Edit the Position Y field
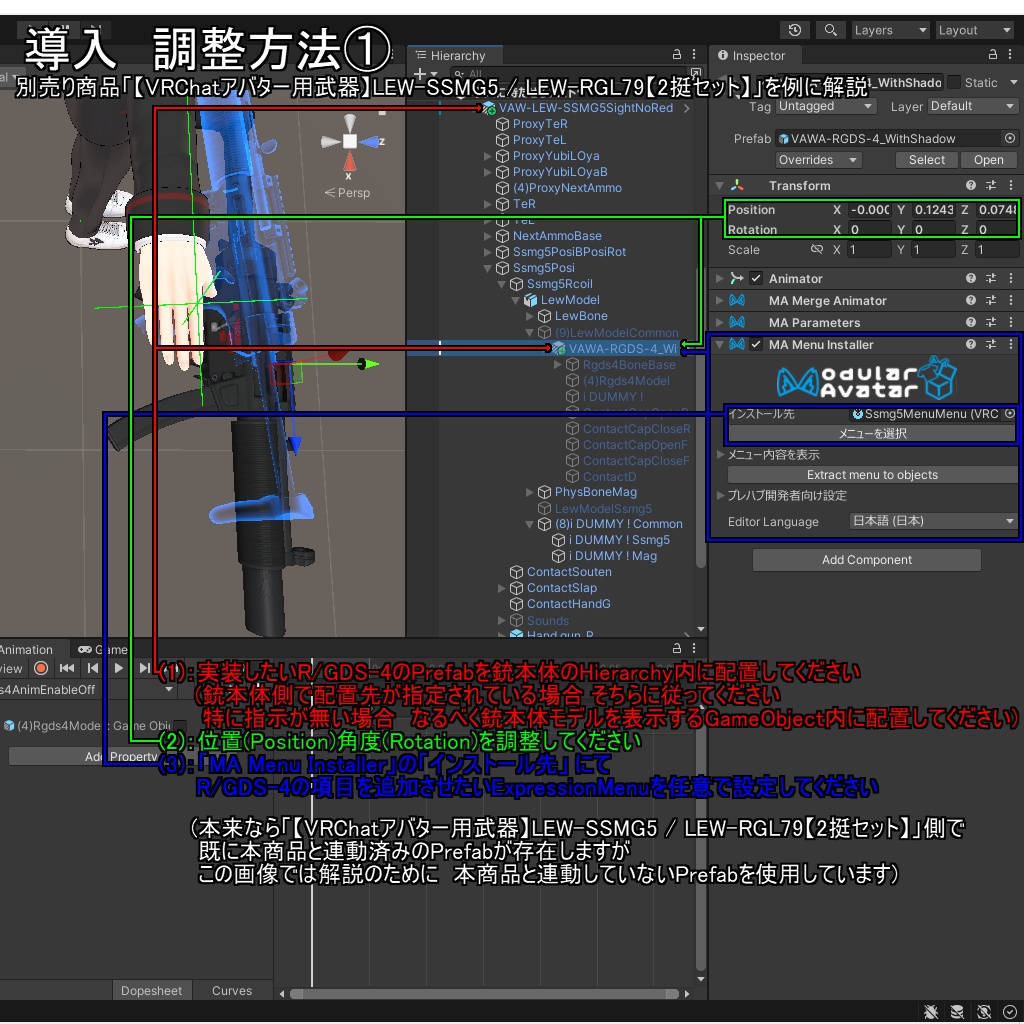The height and width of the screenshot is (1024, 1024). (x=933, y=210)
